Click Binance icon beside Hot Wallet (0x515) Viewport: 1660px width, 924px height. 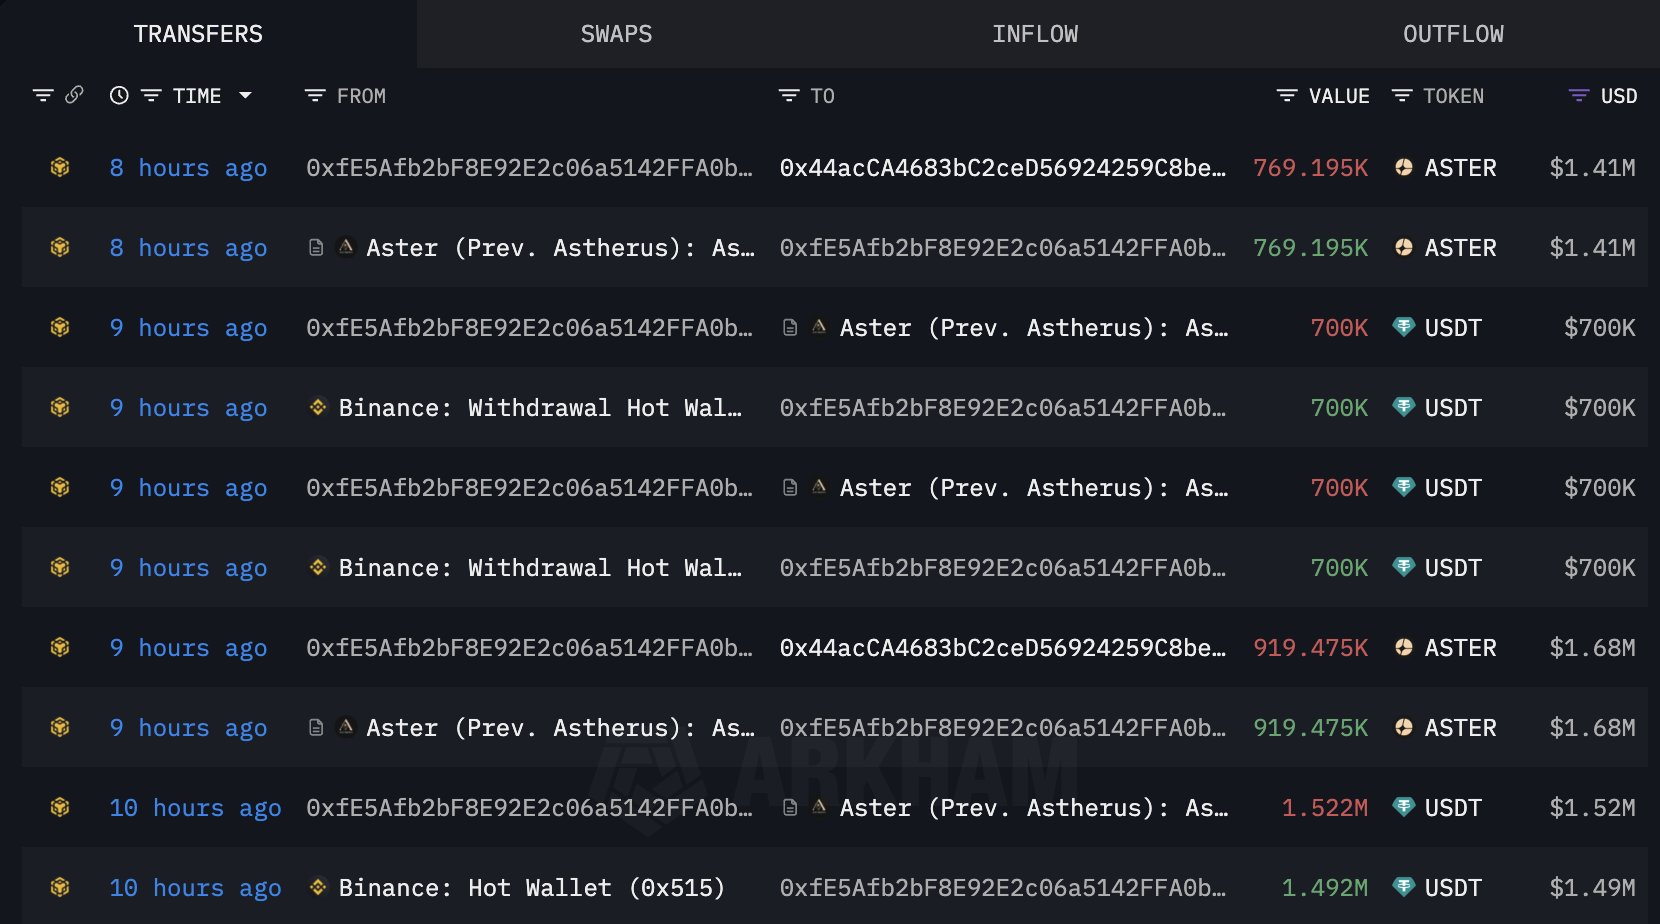(318, 887)
